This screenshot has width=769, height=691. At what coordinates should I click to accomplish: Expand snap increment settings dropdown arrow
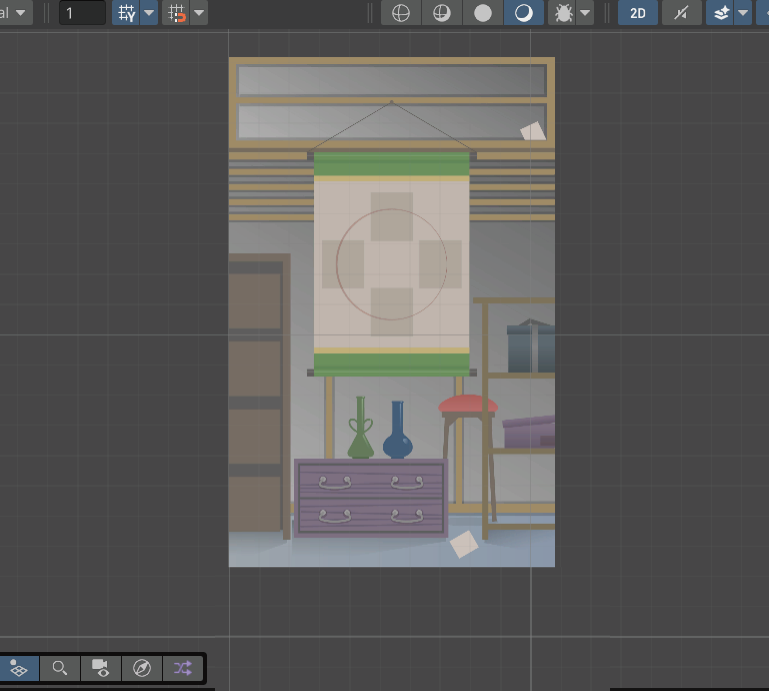tap(200, 13)
